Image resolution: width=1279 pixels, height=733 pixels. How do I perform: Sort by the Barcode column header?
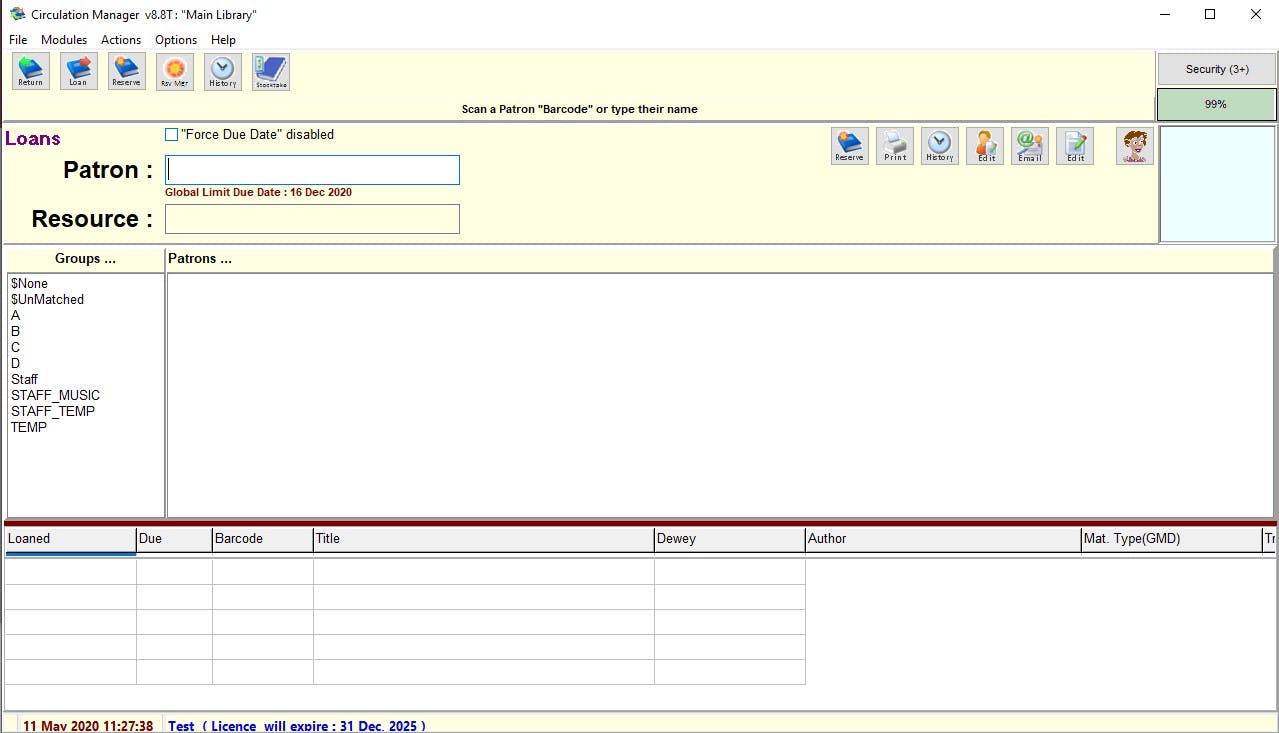click(x=263, y=539)
